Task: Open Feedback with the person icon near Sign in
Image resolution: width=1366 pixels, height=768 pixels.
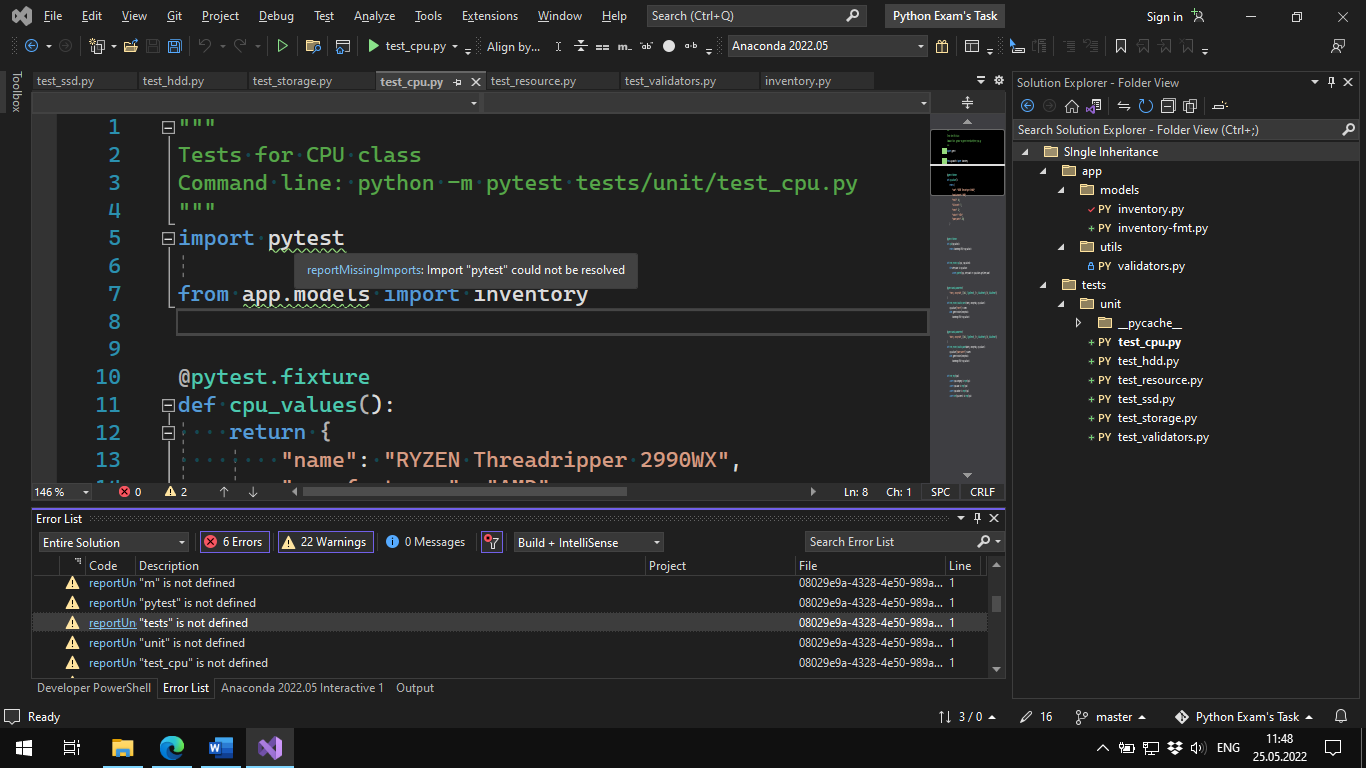Action: pos(1196,16)
